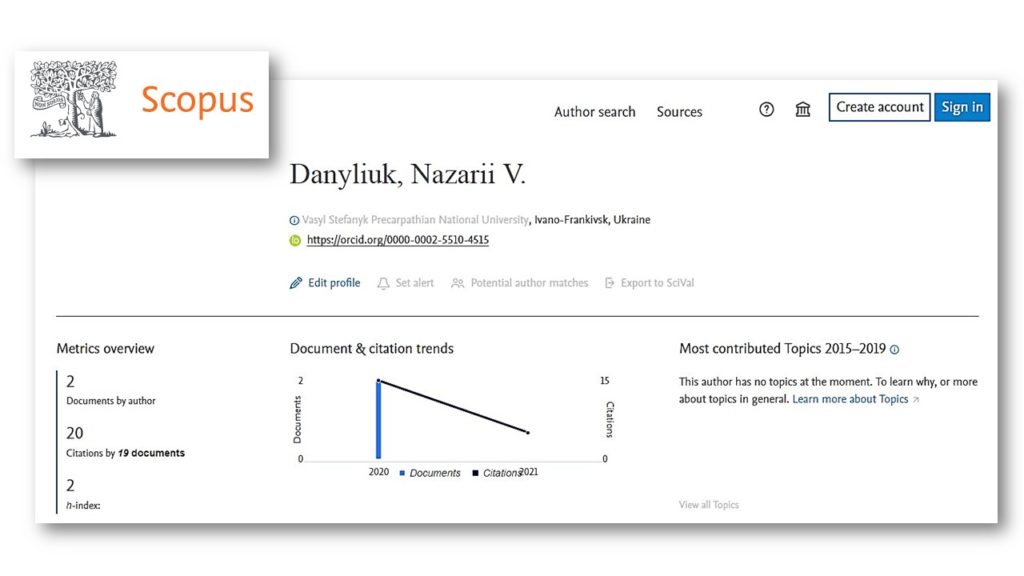Viewport: 1024px width, 576px height.
Task: Click the '2020' label on the chart axis
Action: tap(379, 472)
